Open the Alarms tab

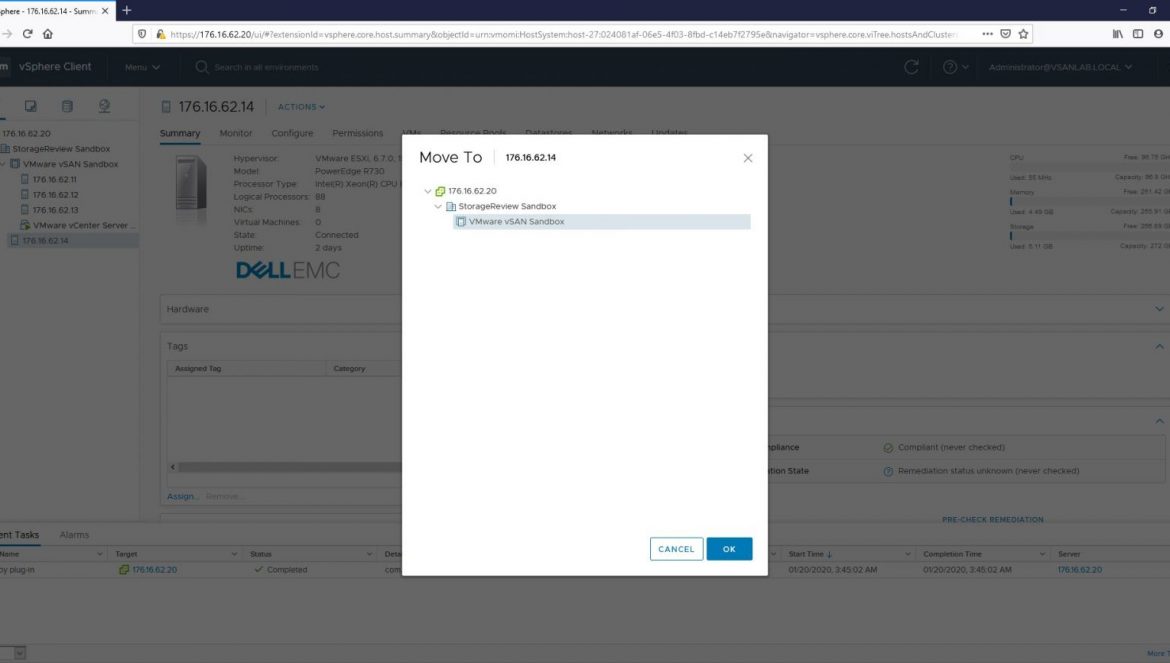click(x=74, y=535)
